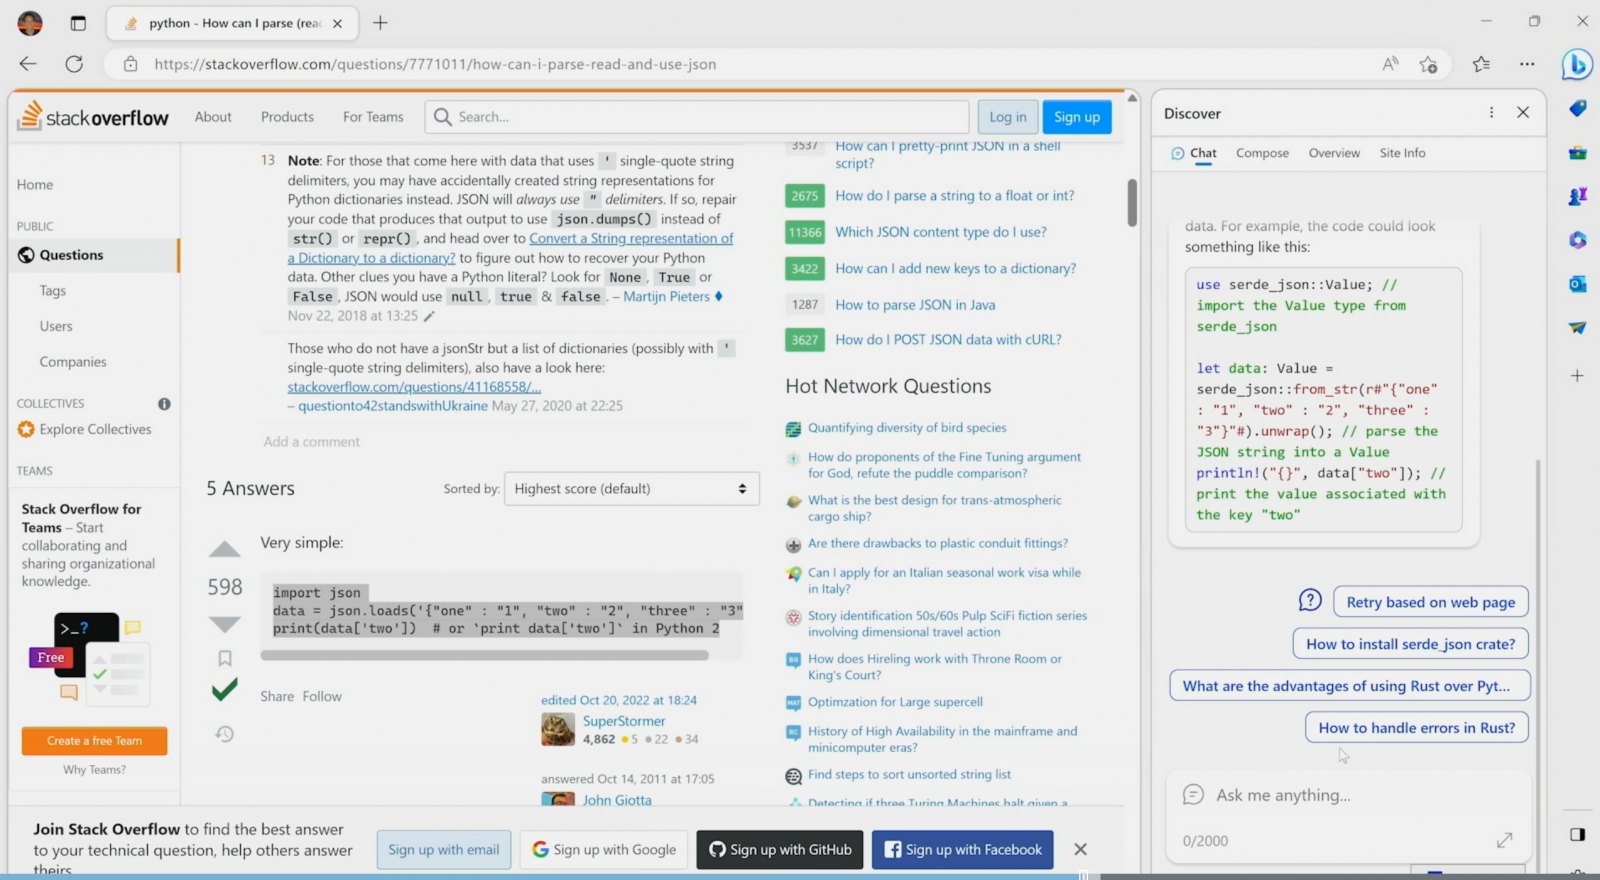Image resolution: width=1600 pixels, height=880 pixels.
Task: Close the Discover panel
Action: (x=1523, y=113)
